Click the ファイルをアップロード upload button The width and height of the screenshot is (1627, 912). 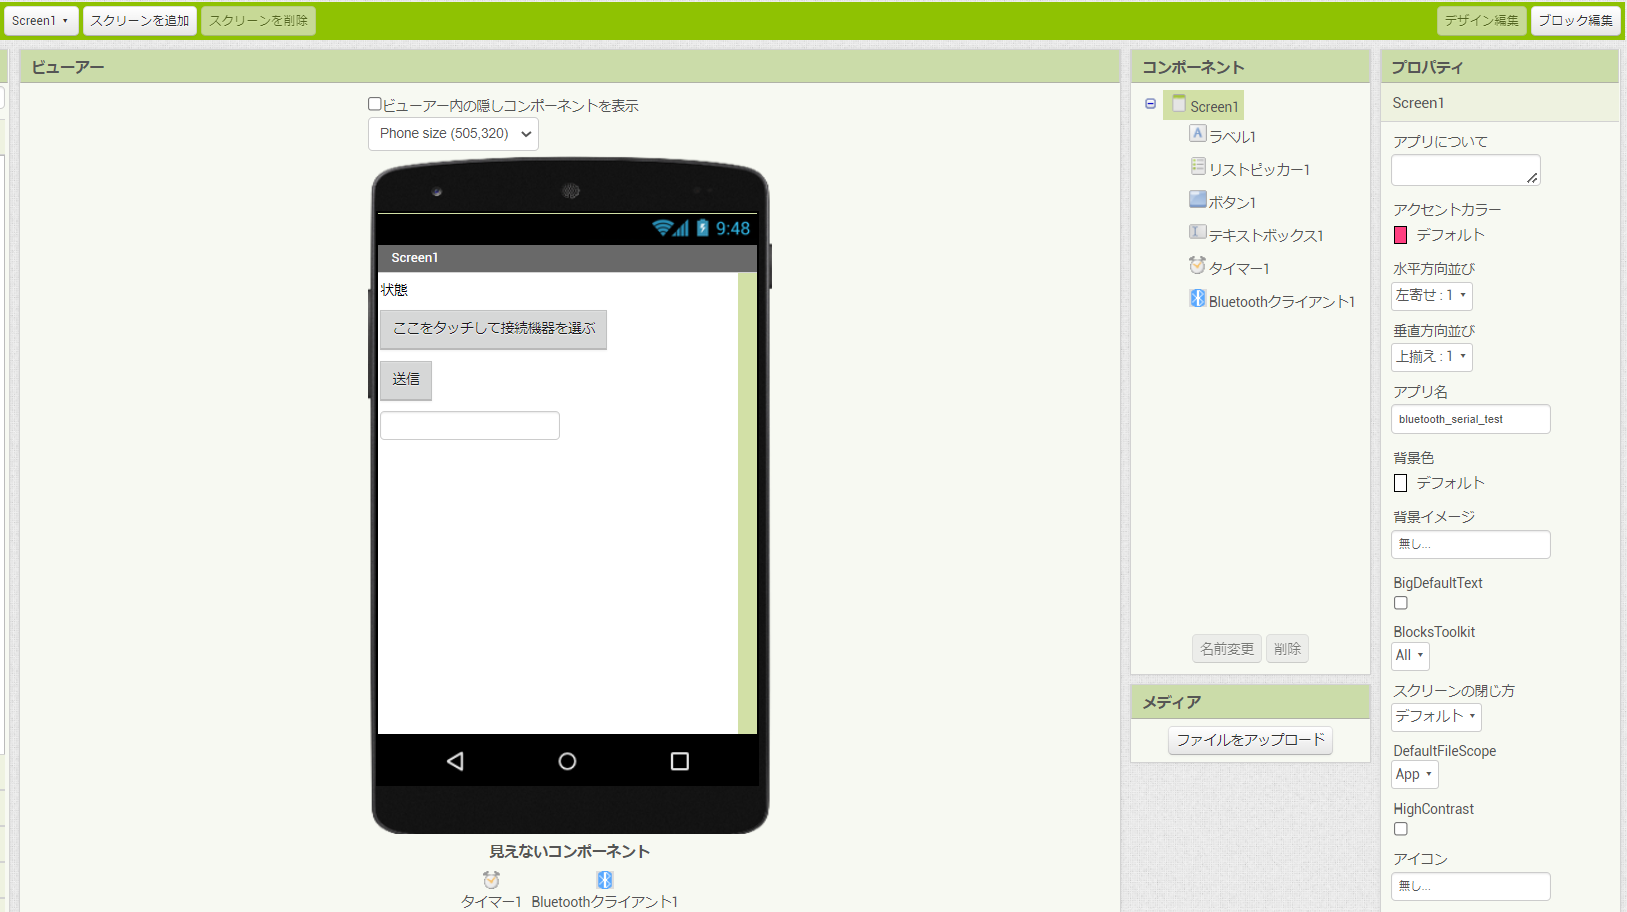pos(1250,740)
